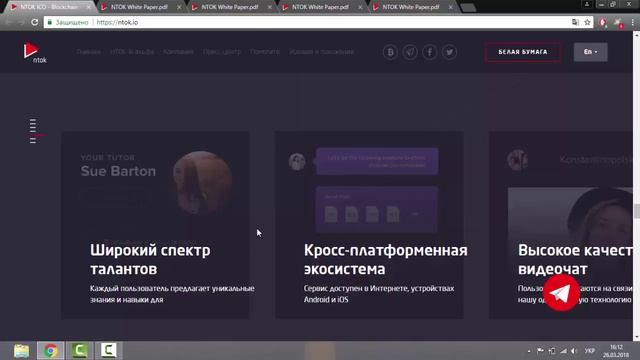The image size is (640, 360).
Task: Open the green Camtasia taskbar icon
Action: coord(80,351)
